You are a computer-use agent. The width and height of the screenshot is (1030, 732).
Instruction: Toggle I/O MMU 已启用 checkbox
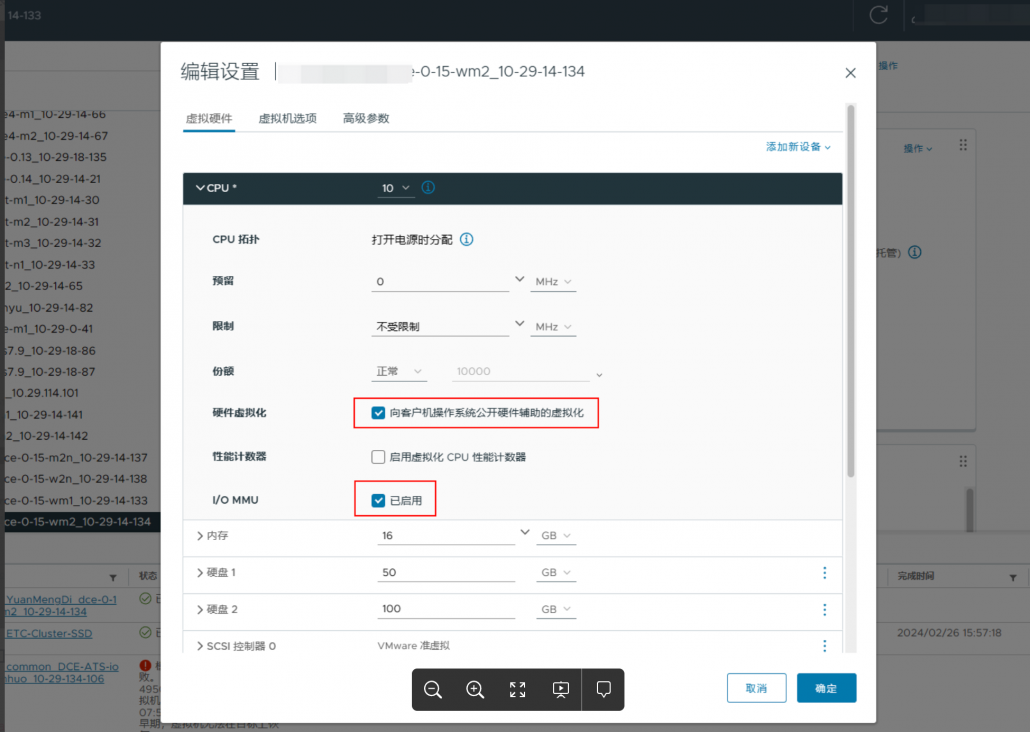[x=378, y=500]
